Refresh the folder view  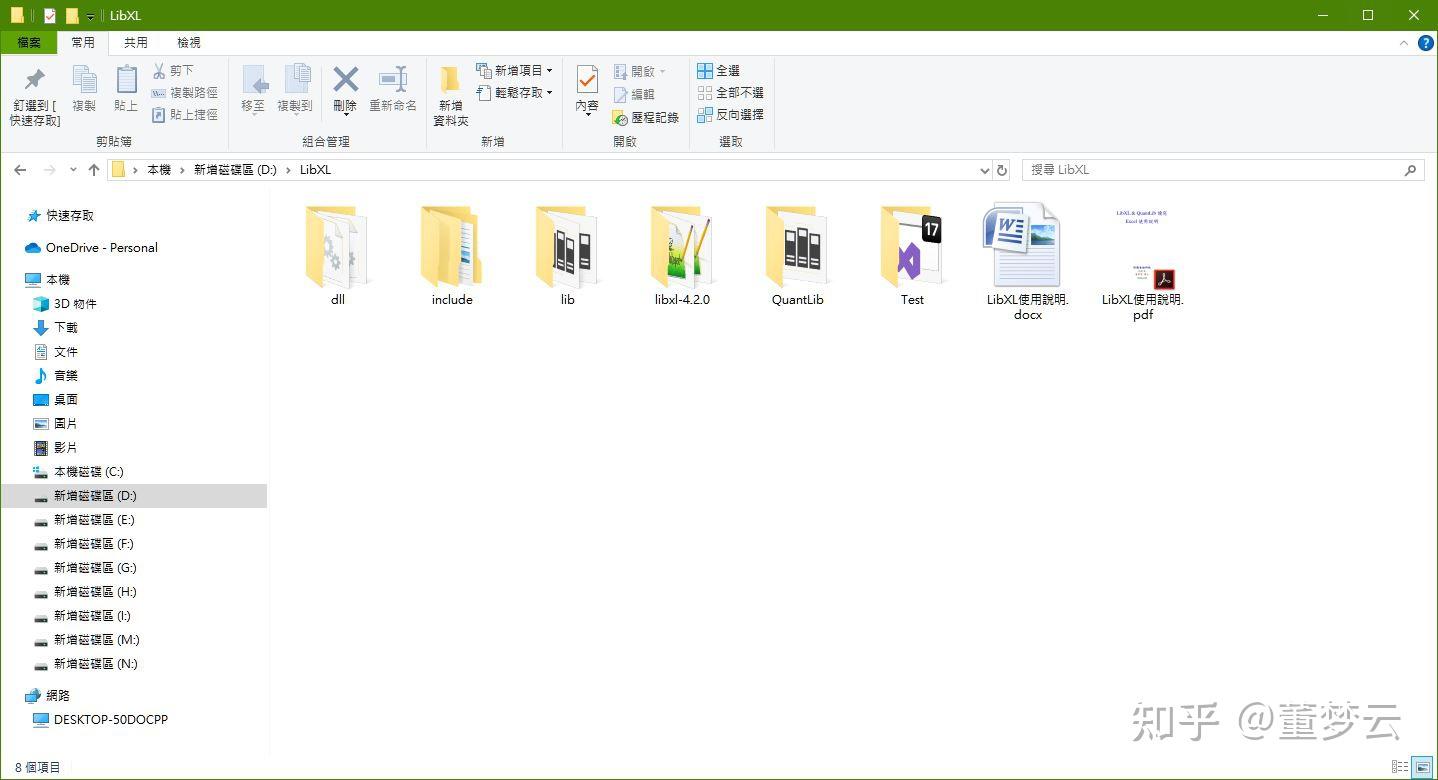click(1002, 169)
